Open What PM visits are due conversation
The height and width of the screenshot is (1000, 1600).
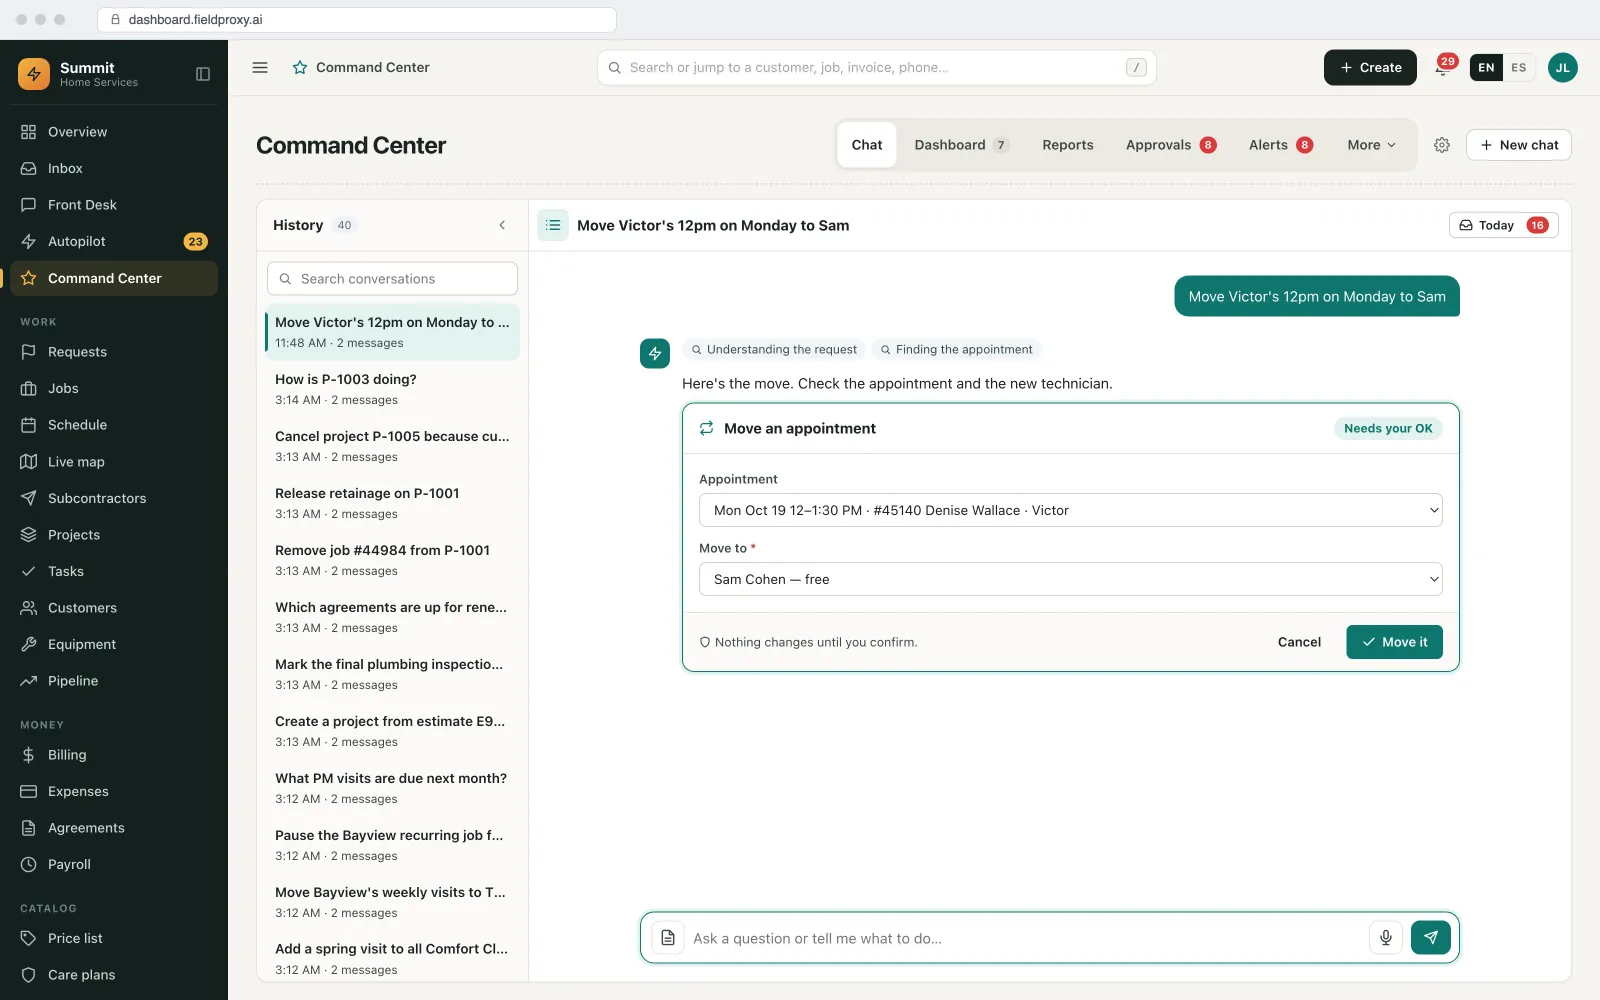pyautogui.click(x=392, y=788)
